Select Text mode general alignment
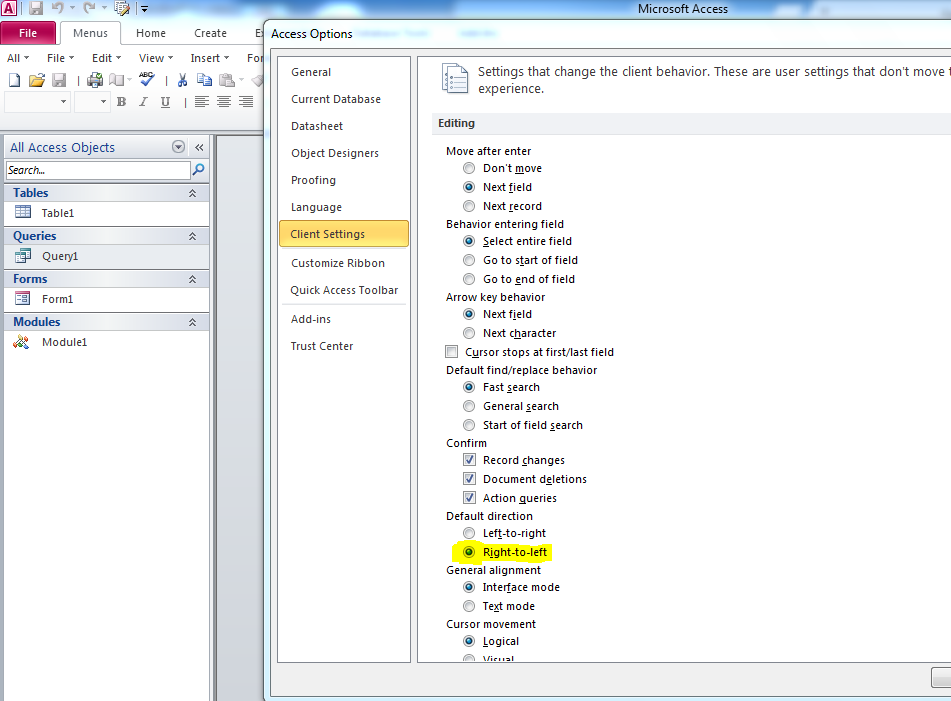This screenshot has width=951, height=701. click(x=469, y=606)
